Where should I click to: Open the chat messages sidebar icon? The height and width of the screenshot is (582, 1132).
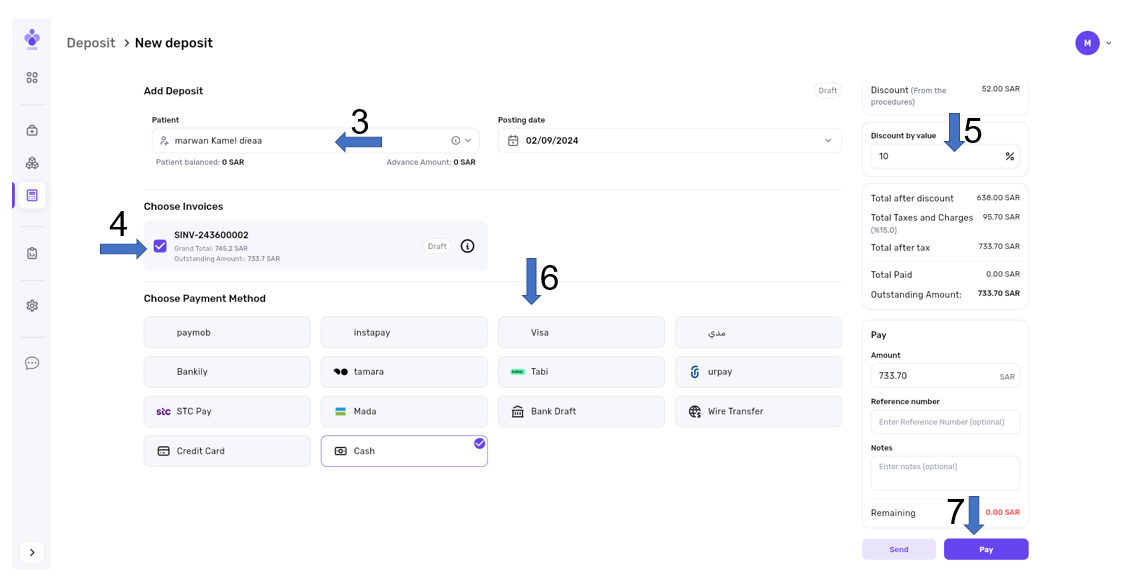pyautogui.click(x=32, y=363)
